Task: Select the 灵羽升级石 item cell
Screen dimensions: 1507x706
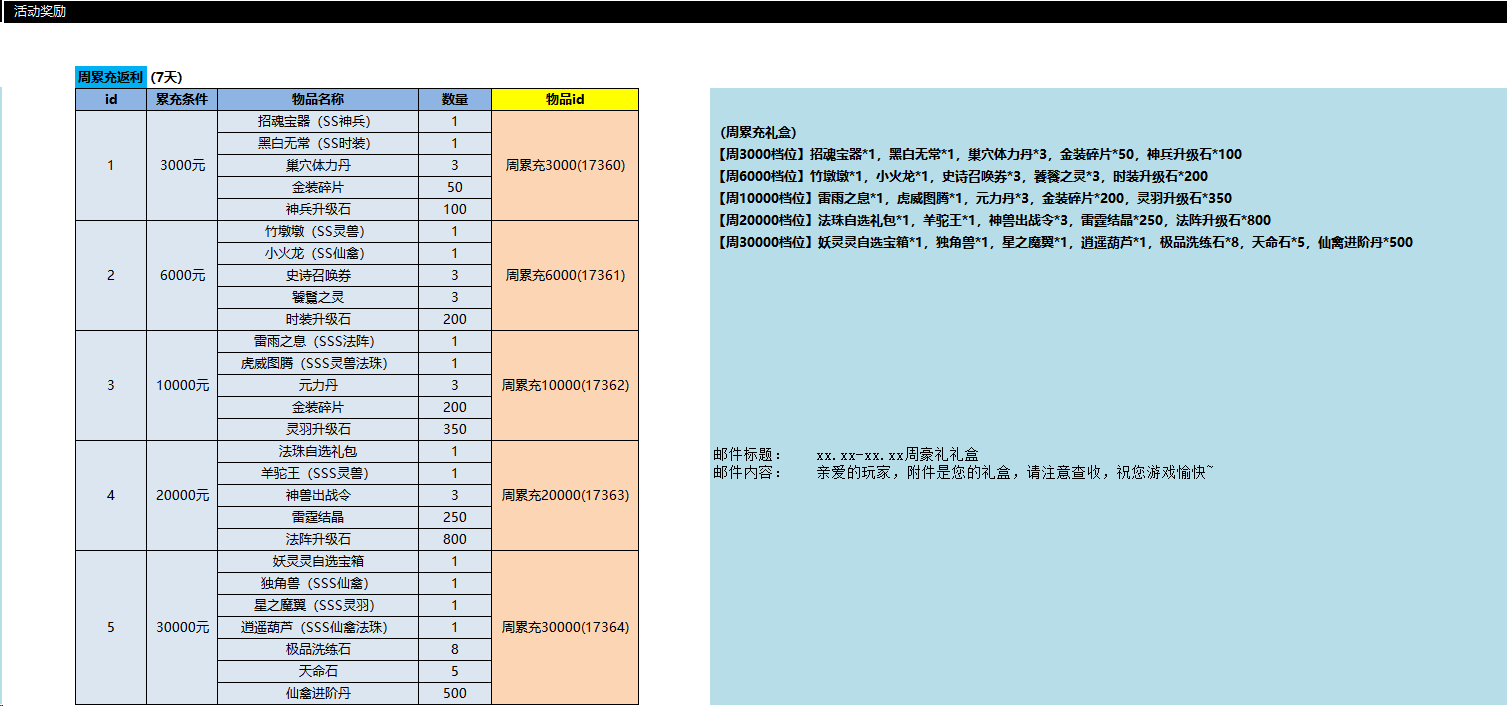Action: pyautogui.click(x=318, y=429)
